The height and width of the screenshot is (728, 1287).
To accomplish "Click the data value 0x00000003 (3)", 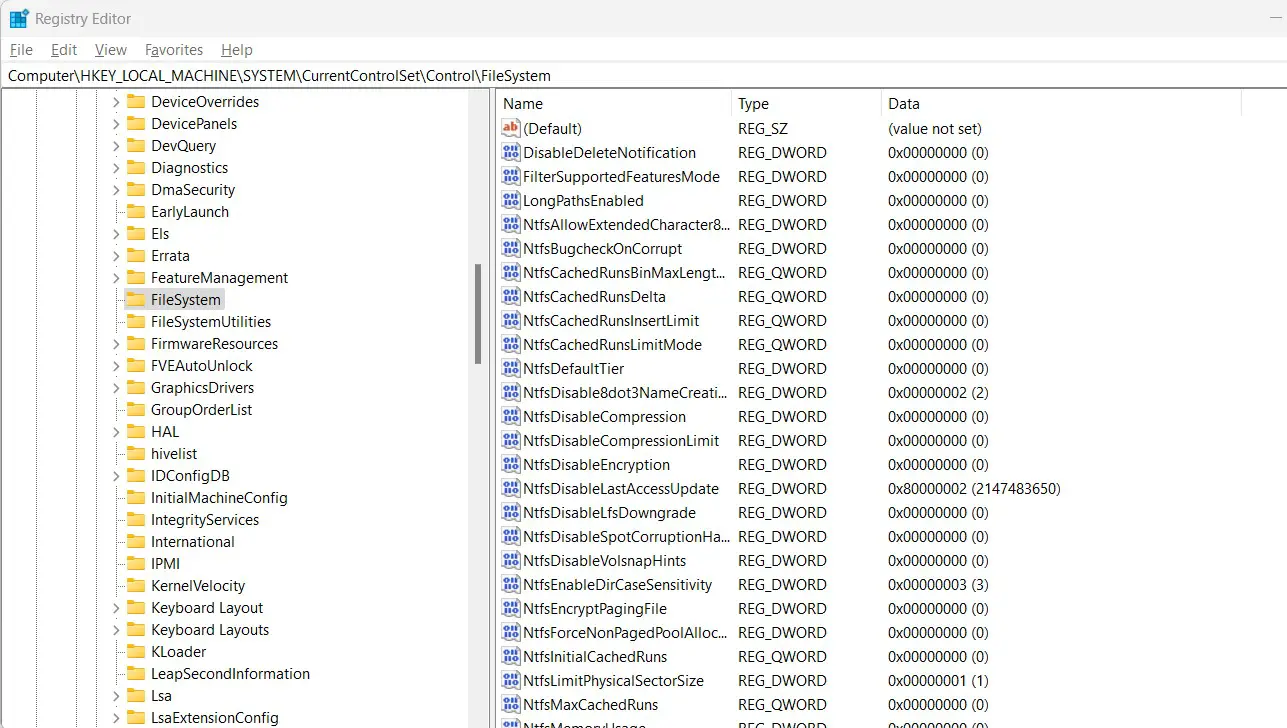I will tap(938, 585).
